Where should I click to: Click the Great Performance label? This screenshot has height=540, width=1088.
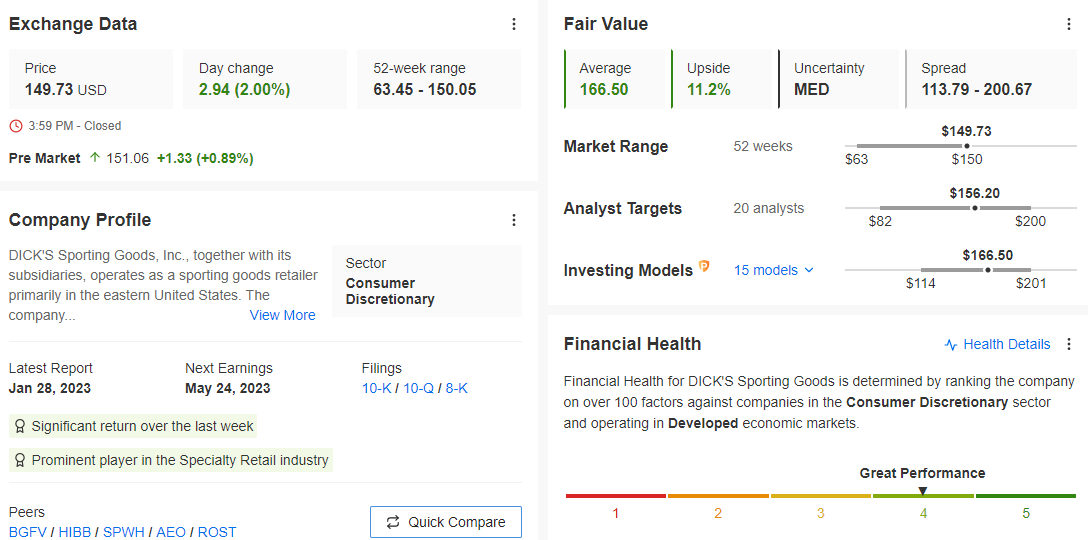coord(922,473)
